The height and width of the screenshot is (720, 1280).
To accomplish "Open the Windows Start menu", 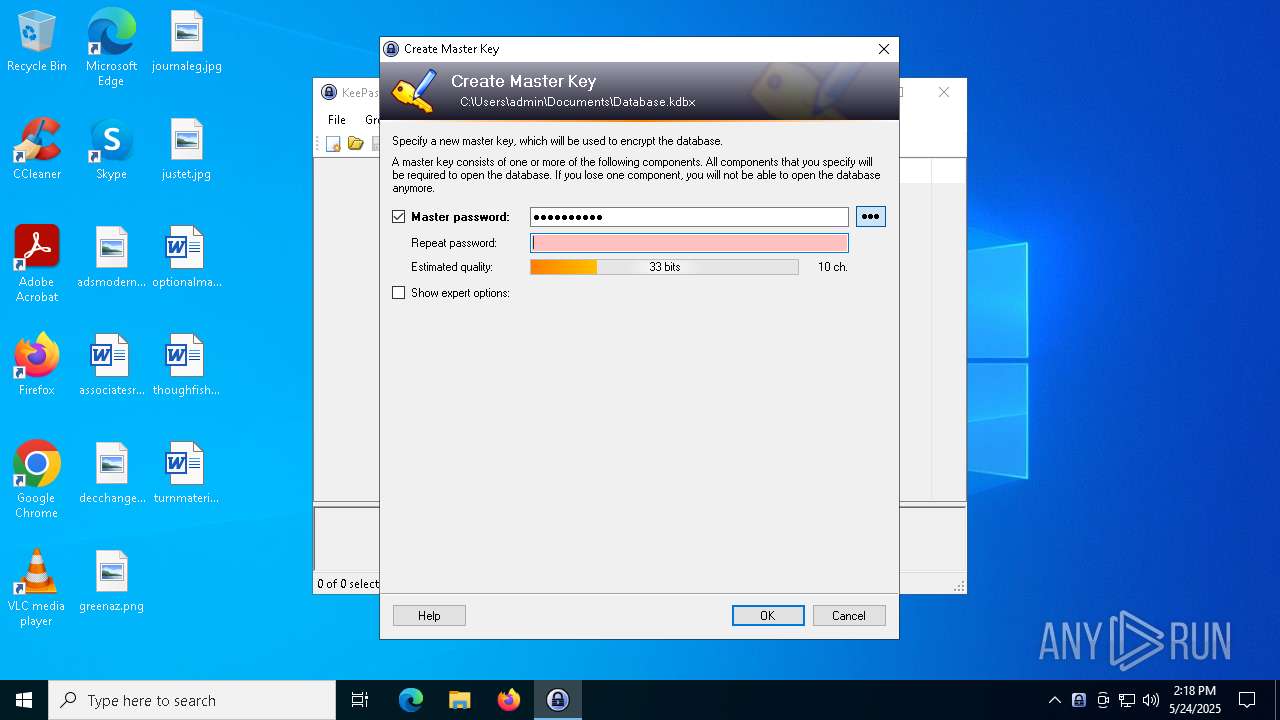I will (x=24, y=700).
